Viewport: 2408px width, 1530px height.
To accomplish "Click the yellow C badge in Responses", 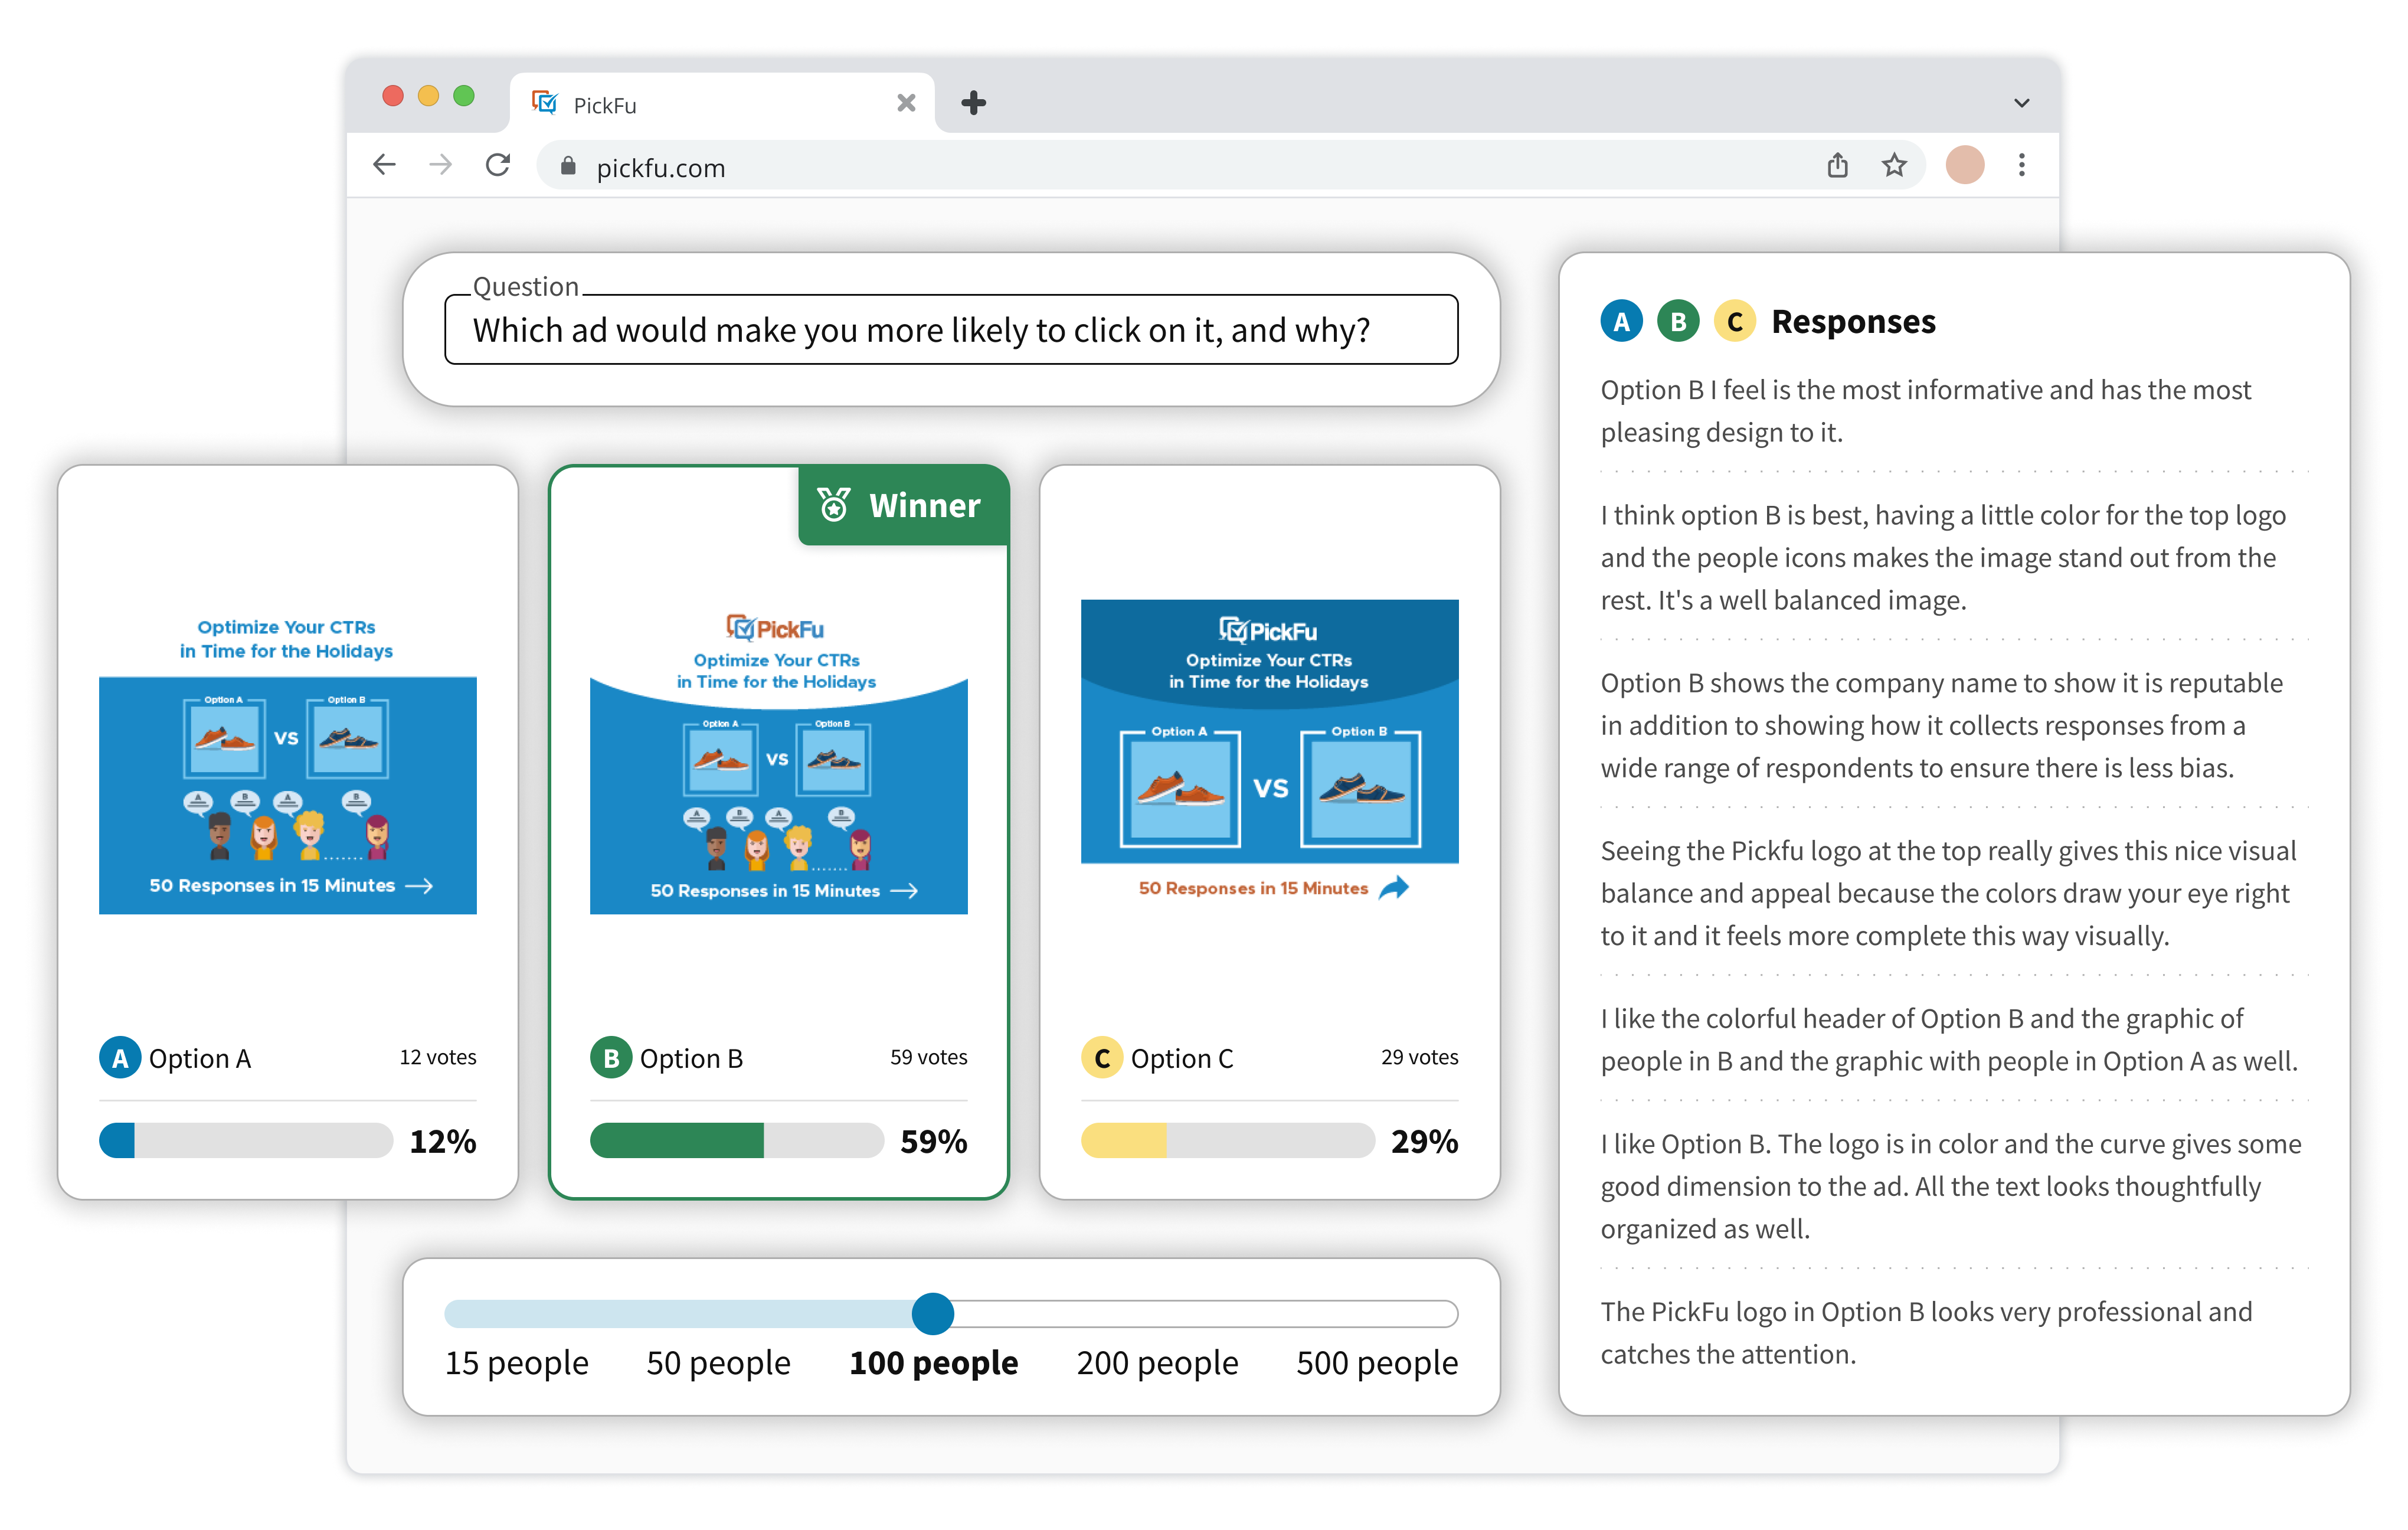I will 1734,322.
